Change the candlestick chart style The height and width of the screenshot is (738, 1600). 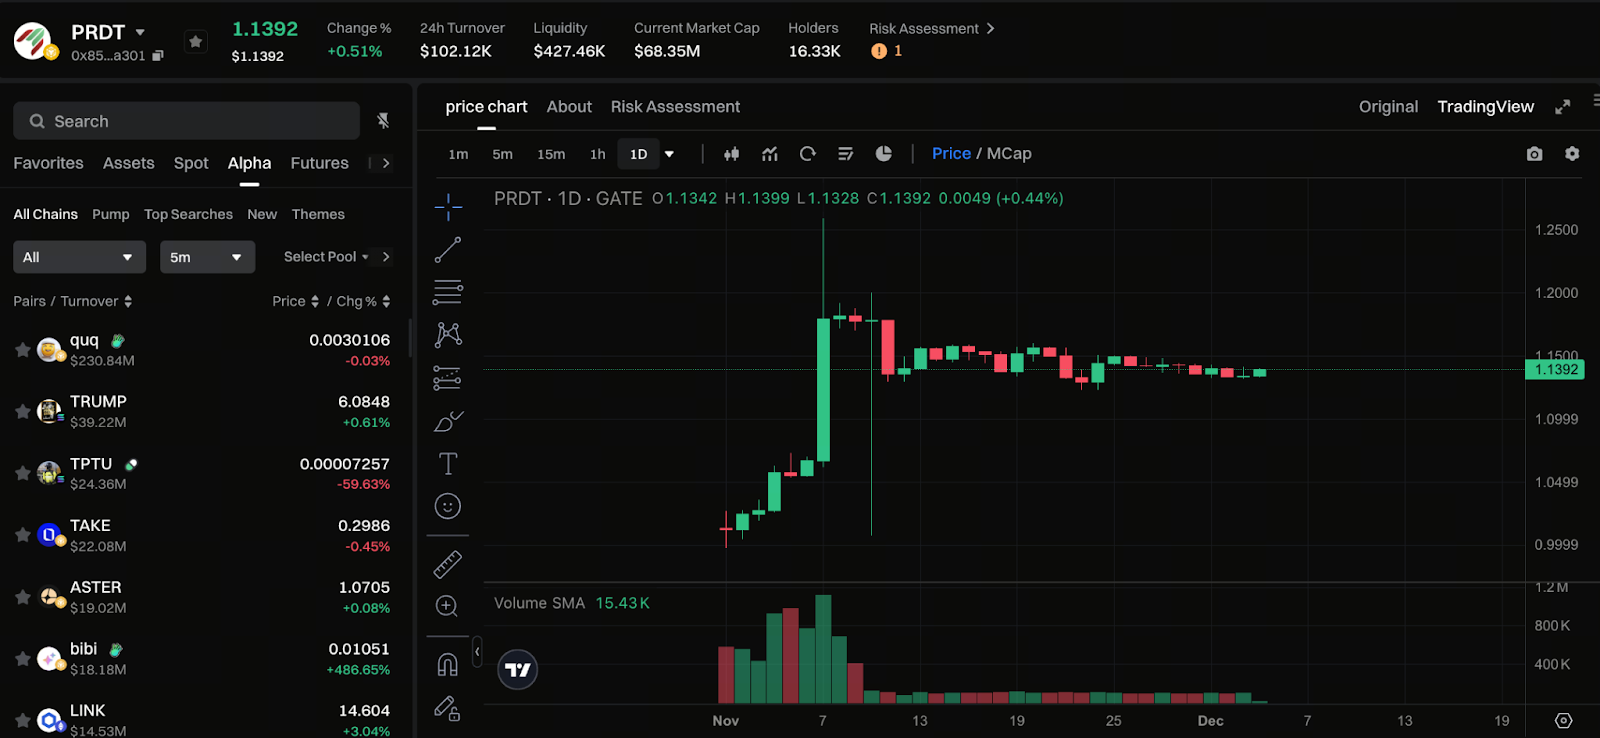pos(732,154)
